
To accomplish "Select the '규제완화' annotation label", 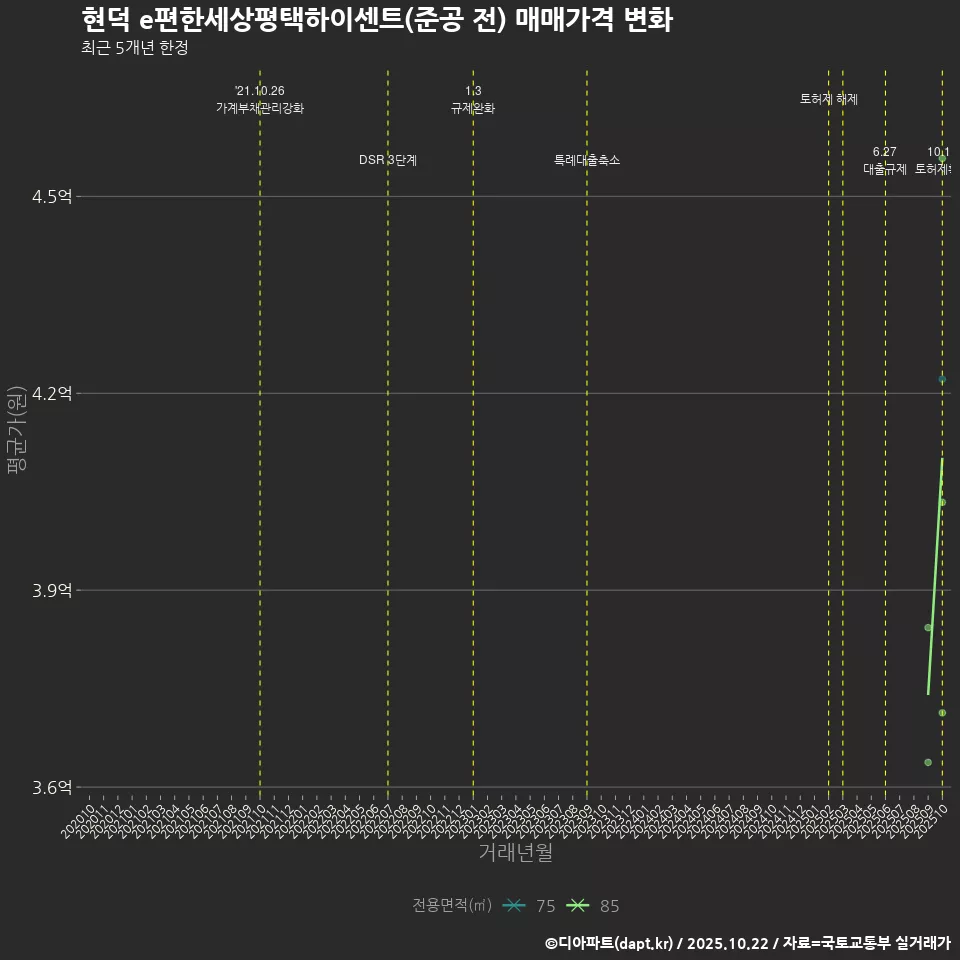I will (473, 108).
